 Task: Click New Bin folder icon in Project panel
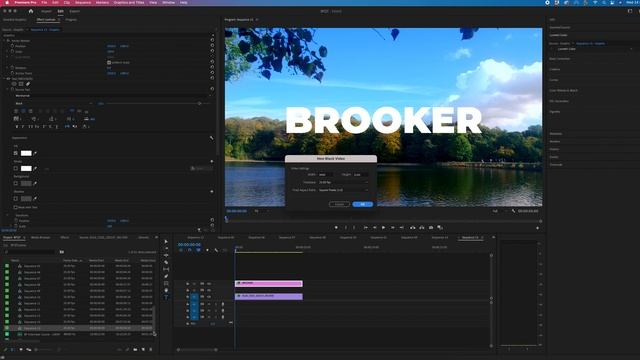coord(136,349)
